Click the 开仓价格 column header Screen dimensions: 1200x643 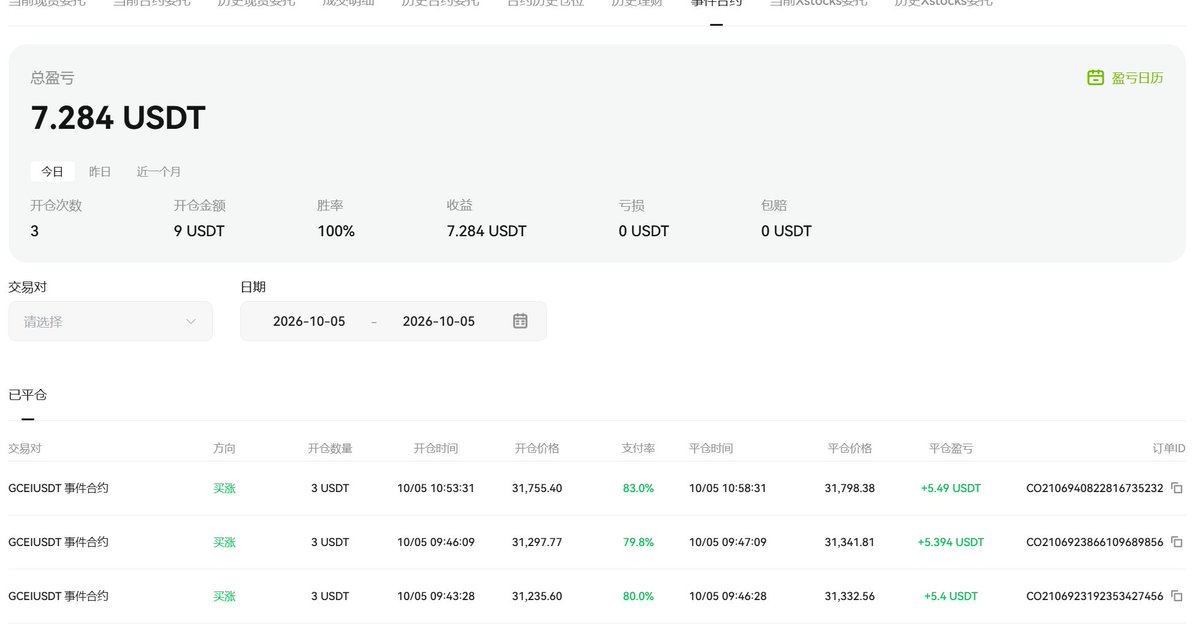pyautogui.click(x=537, y=449)
